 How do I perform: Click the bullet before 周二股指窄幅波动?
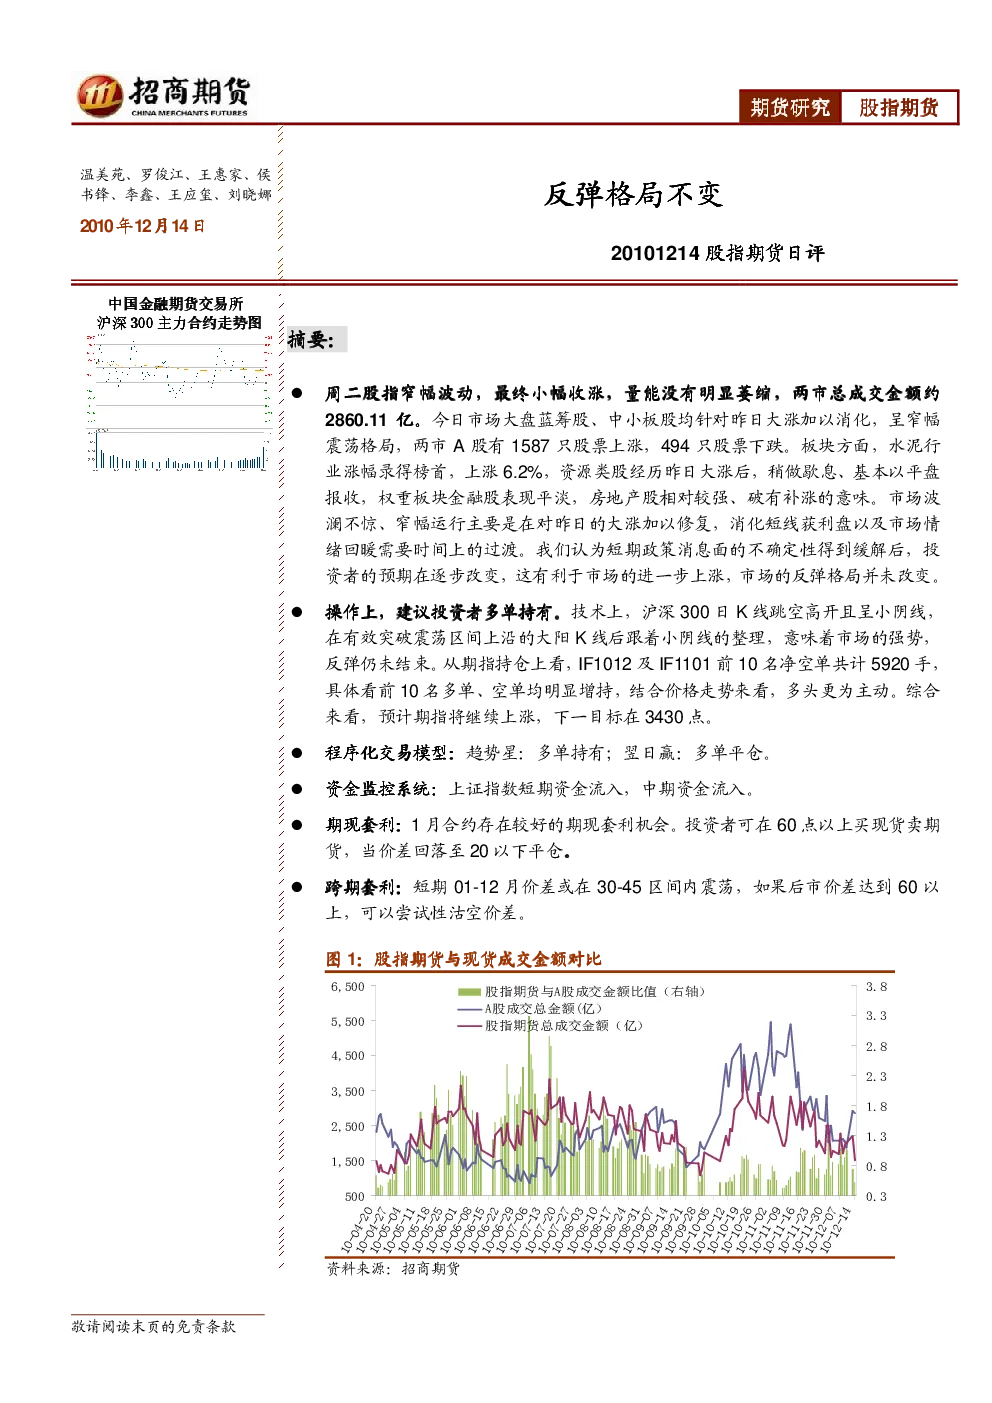click(x=297, y=394)
